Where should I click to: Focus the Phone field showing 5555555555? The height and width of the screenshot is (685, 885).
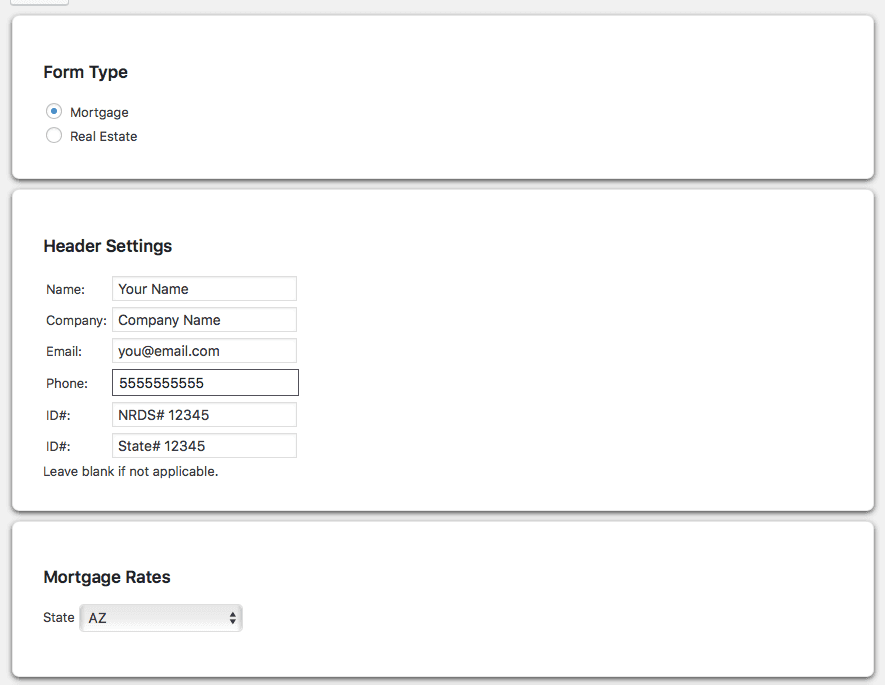click(205, 383)
